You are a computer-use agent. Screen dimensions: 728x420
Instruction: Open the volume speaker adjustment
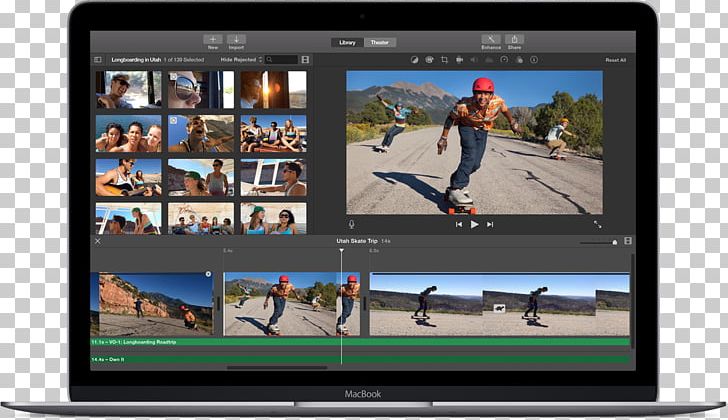tap(474, 60)
